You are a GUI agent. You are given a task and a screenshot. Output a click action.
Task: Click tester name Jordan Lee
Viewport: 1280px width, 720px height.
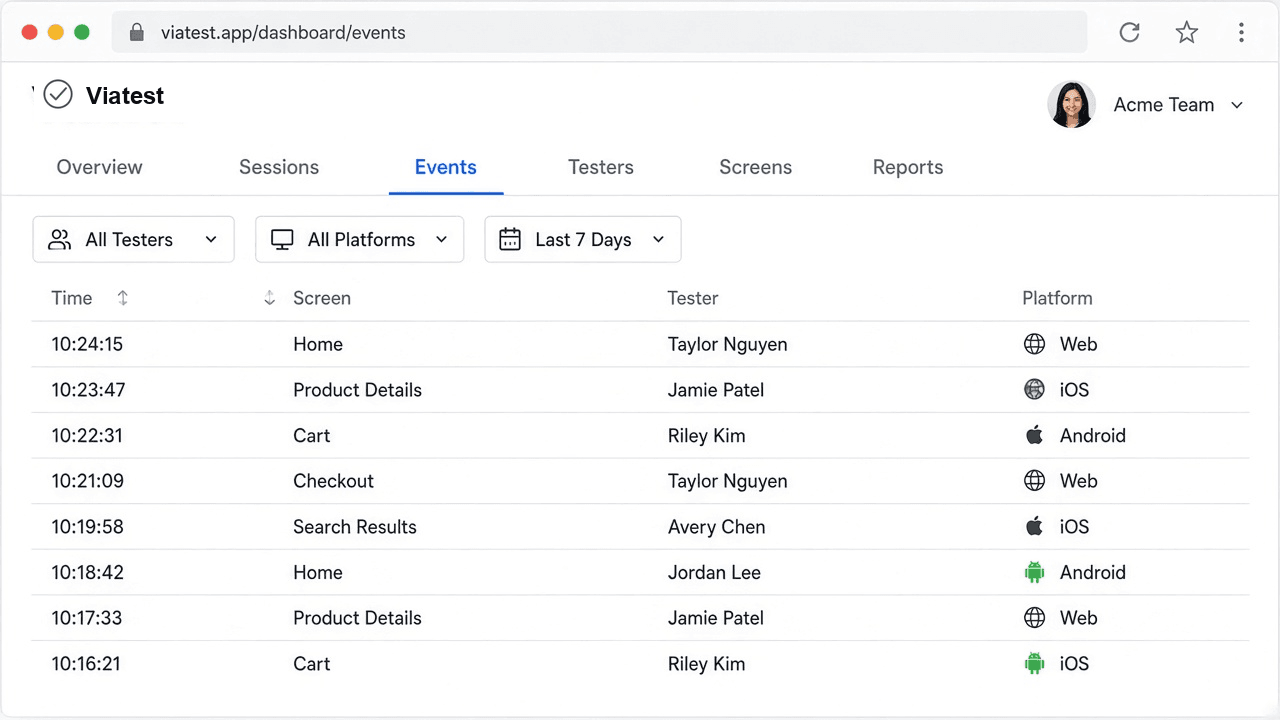(715, 572)
